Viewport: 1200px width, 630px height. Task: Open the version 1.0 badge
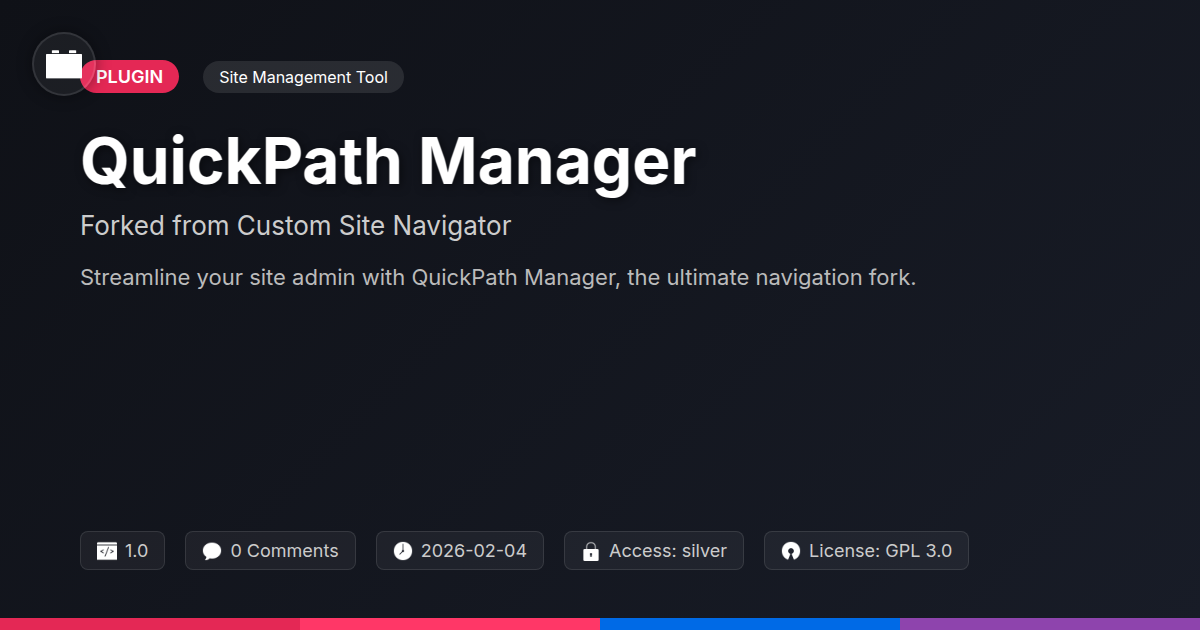(122, 551)
